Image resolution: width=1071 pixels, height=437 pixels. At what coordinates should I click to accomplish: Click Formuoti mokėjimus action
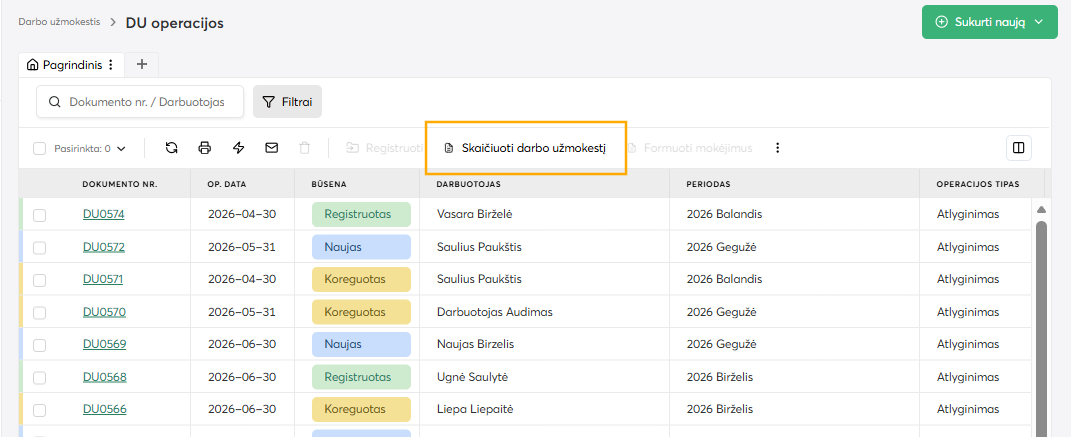tap(688, 147)
